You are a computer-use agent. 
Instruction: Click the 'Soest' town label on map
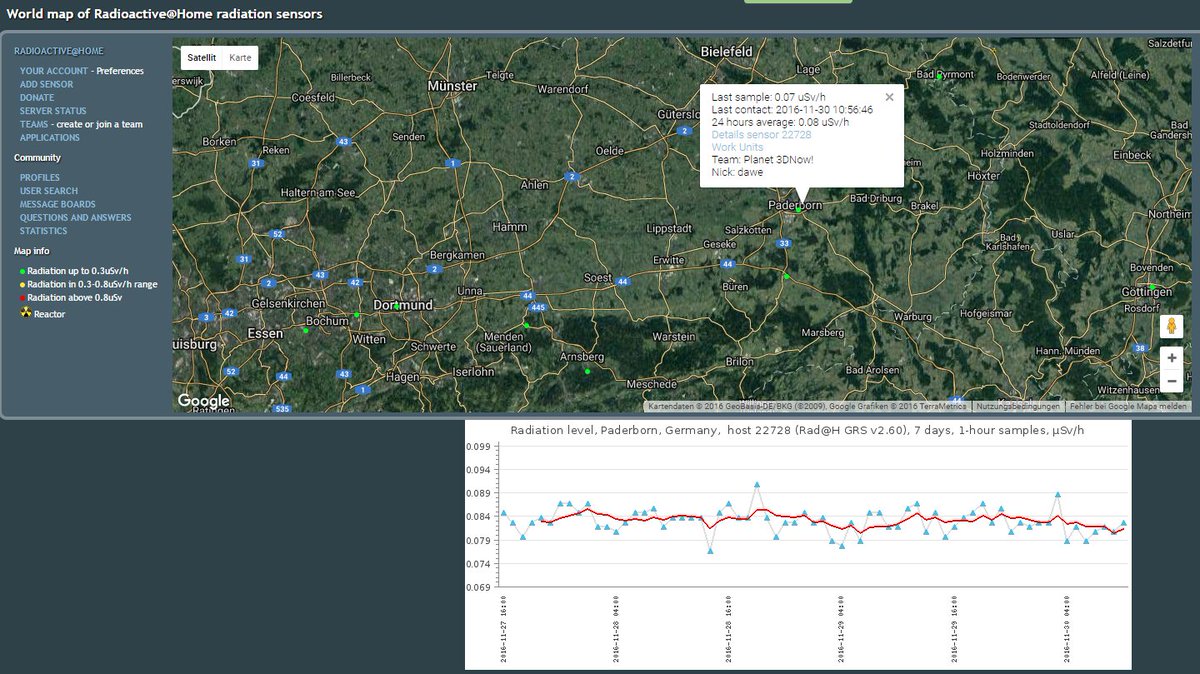click(x=598, y=278)
